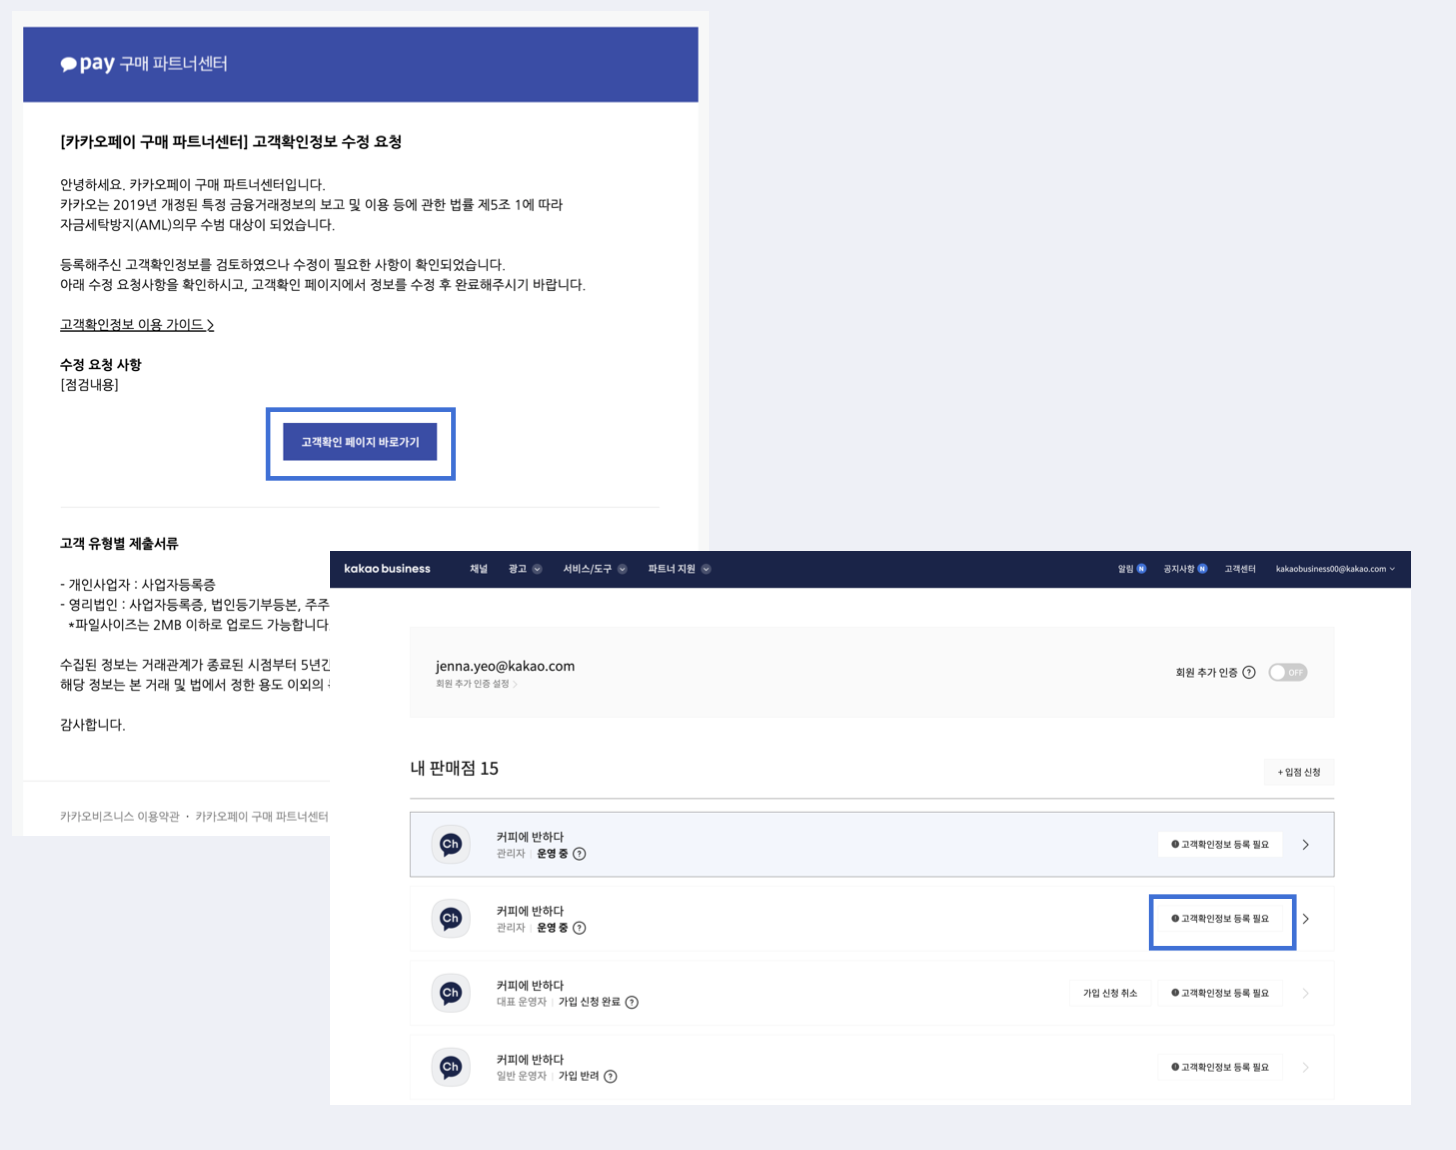Click Ch channel icon in 가입 신청 완료 row
The width and height of the screenshot is (1456, 1150).
[x=451, y=993]
